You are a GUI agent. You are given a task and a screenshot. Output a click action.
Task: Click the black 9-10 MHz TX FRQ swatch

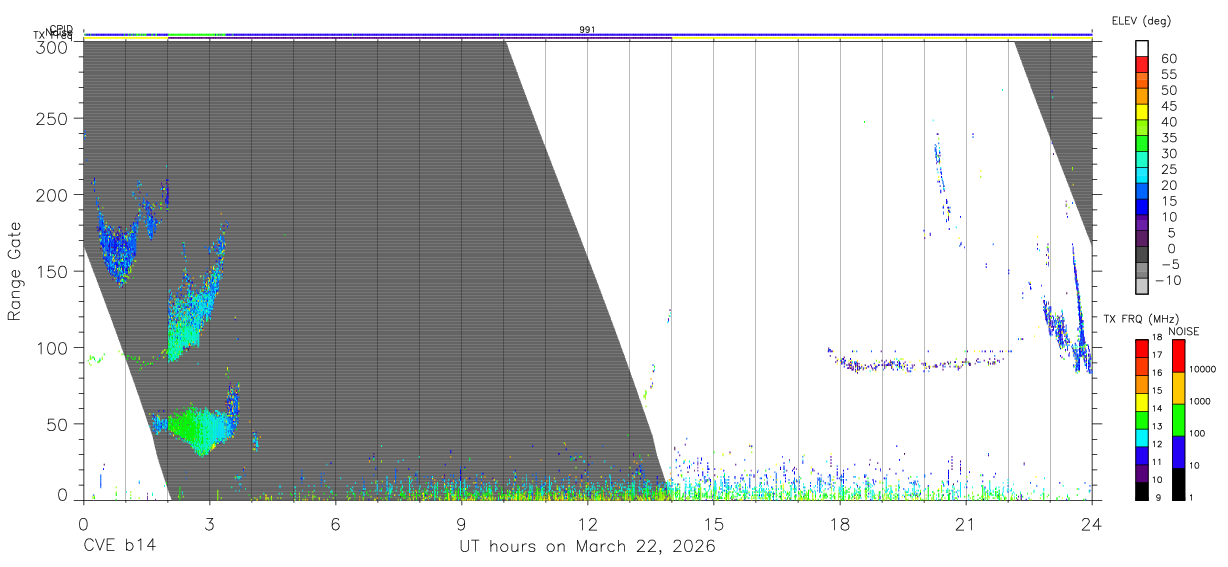tap(1142, 492)
